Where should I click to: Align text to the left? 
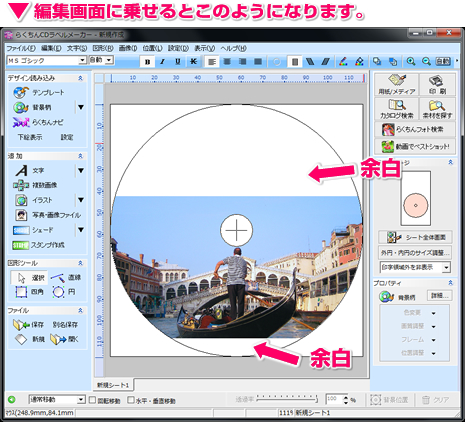pyautogui.click(x=212, y=62)
